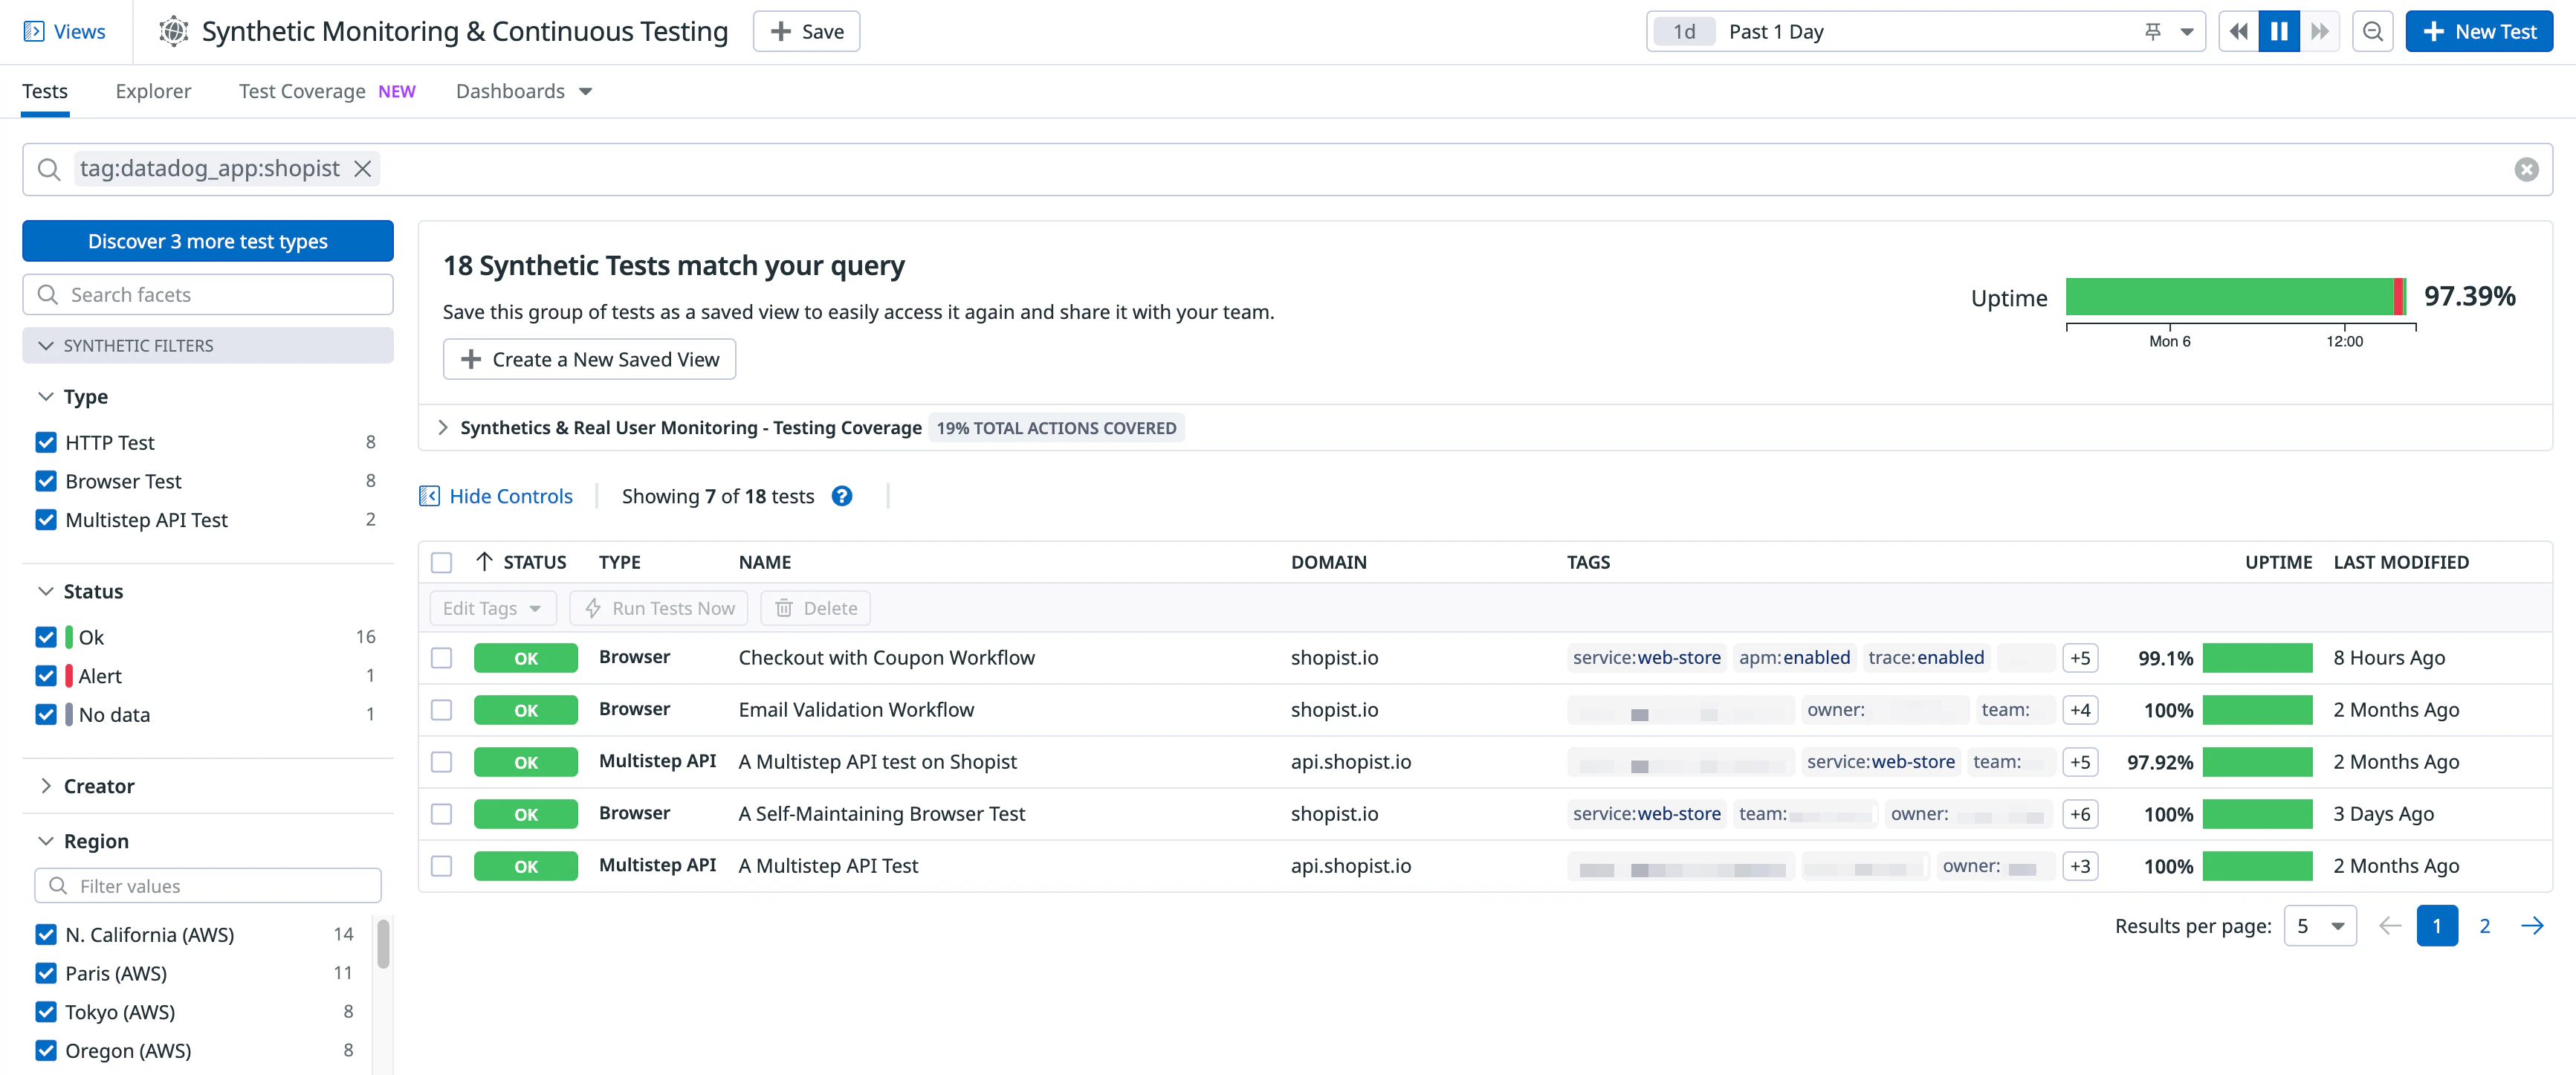Click the Hide Controls panel icon

click(x=429, y=496)
